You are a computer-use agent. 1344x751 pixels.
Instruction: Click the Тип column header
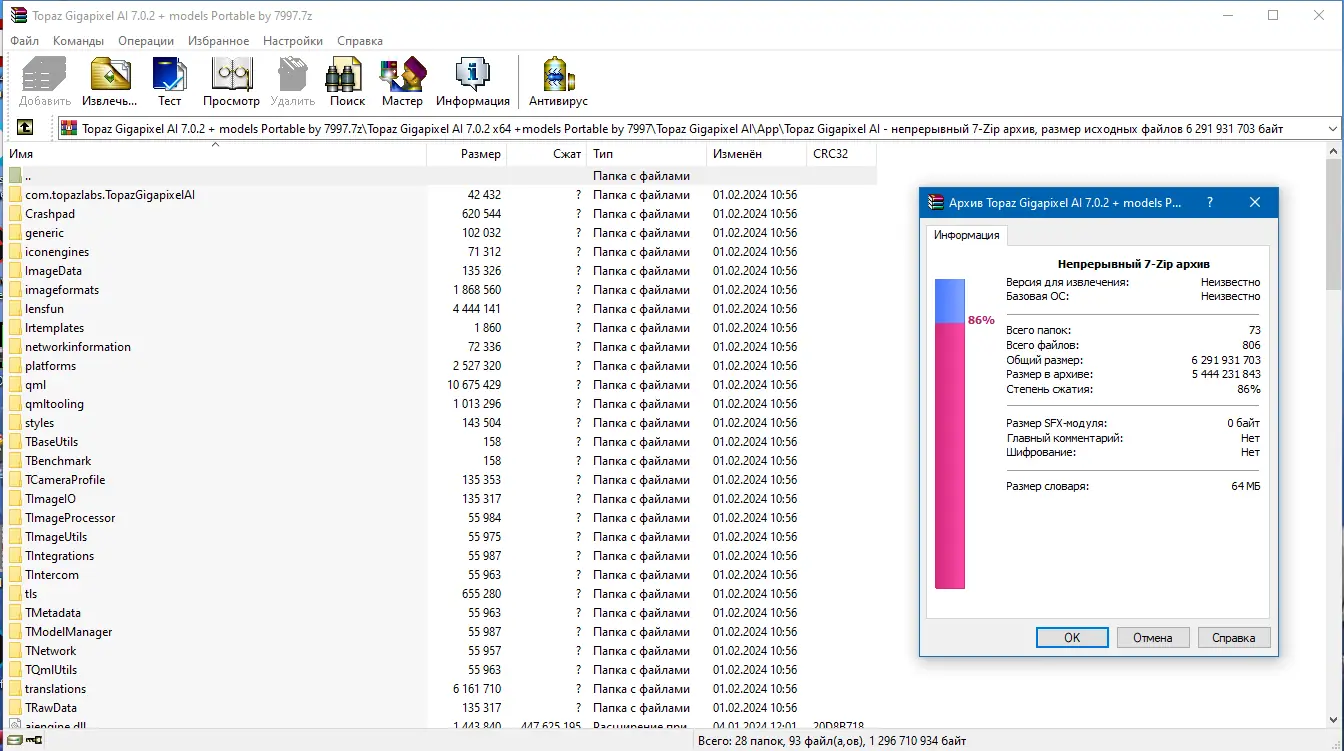click(646, 154)
